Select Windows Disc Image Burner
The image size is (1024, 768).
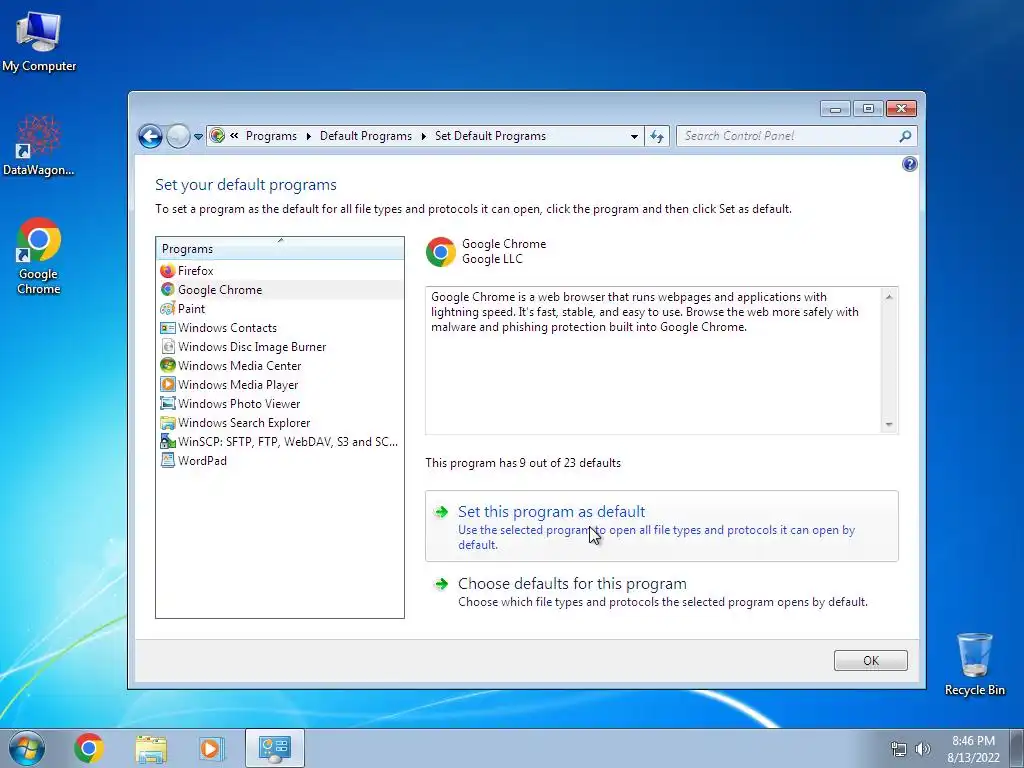[x=280, y=347]
